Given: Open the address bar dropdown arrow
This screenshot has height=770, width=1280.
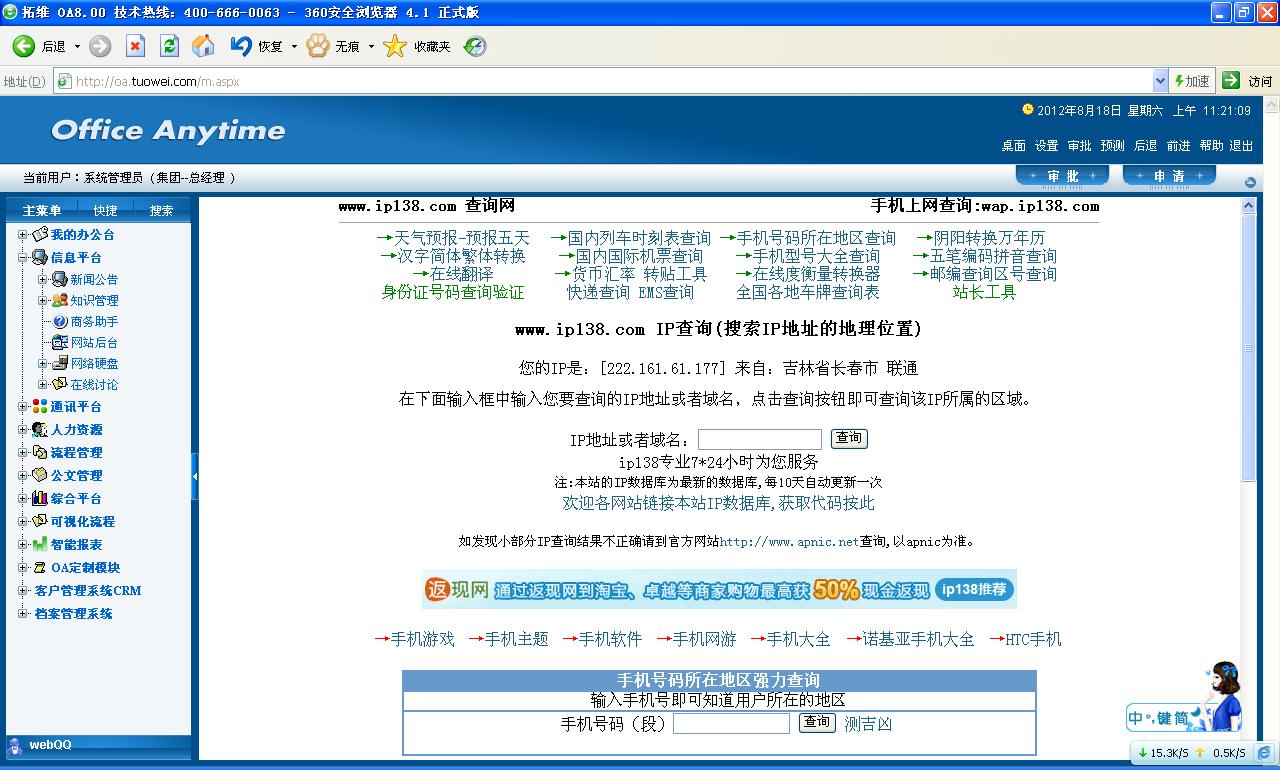Looking at the screenshot, I should [1160, 81].
